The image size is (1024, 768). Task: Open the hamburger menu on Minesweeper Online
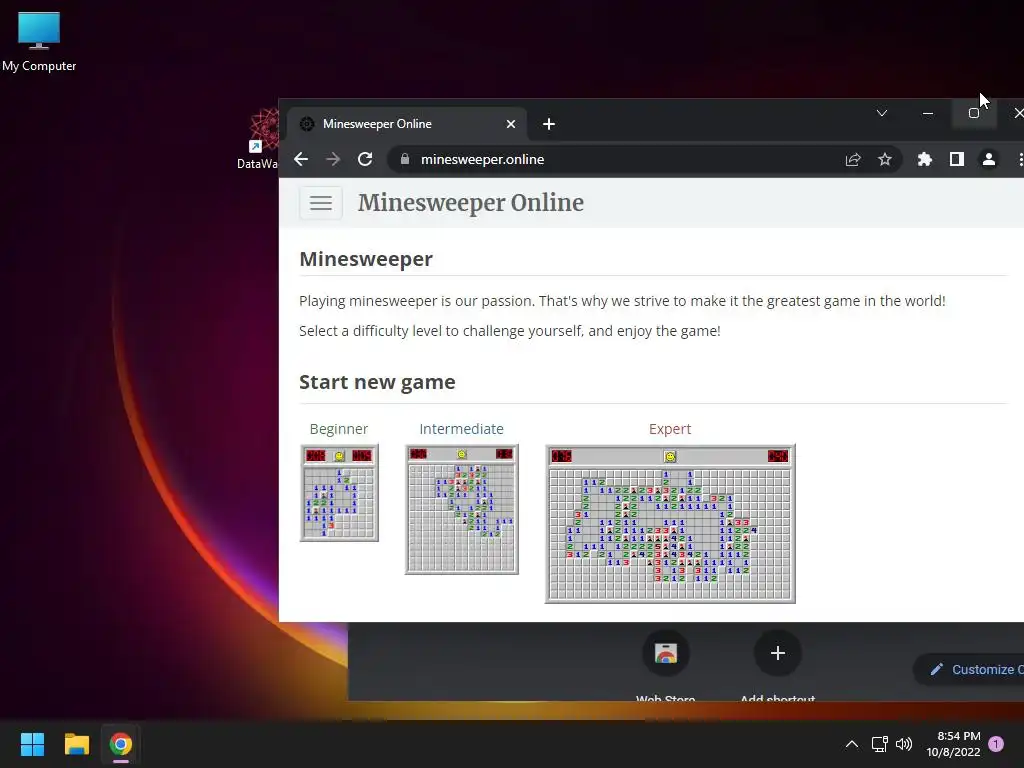tap(321, 203)
